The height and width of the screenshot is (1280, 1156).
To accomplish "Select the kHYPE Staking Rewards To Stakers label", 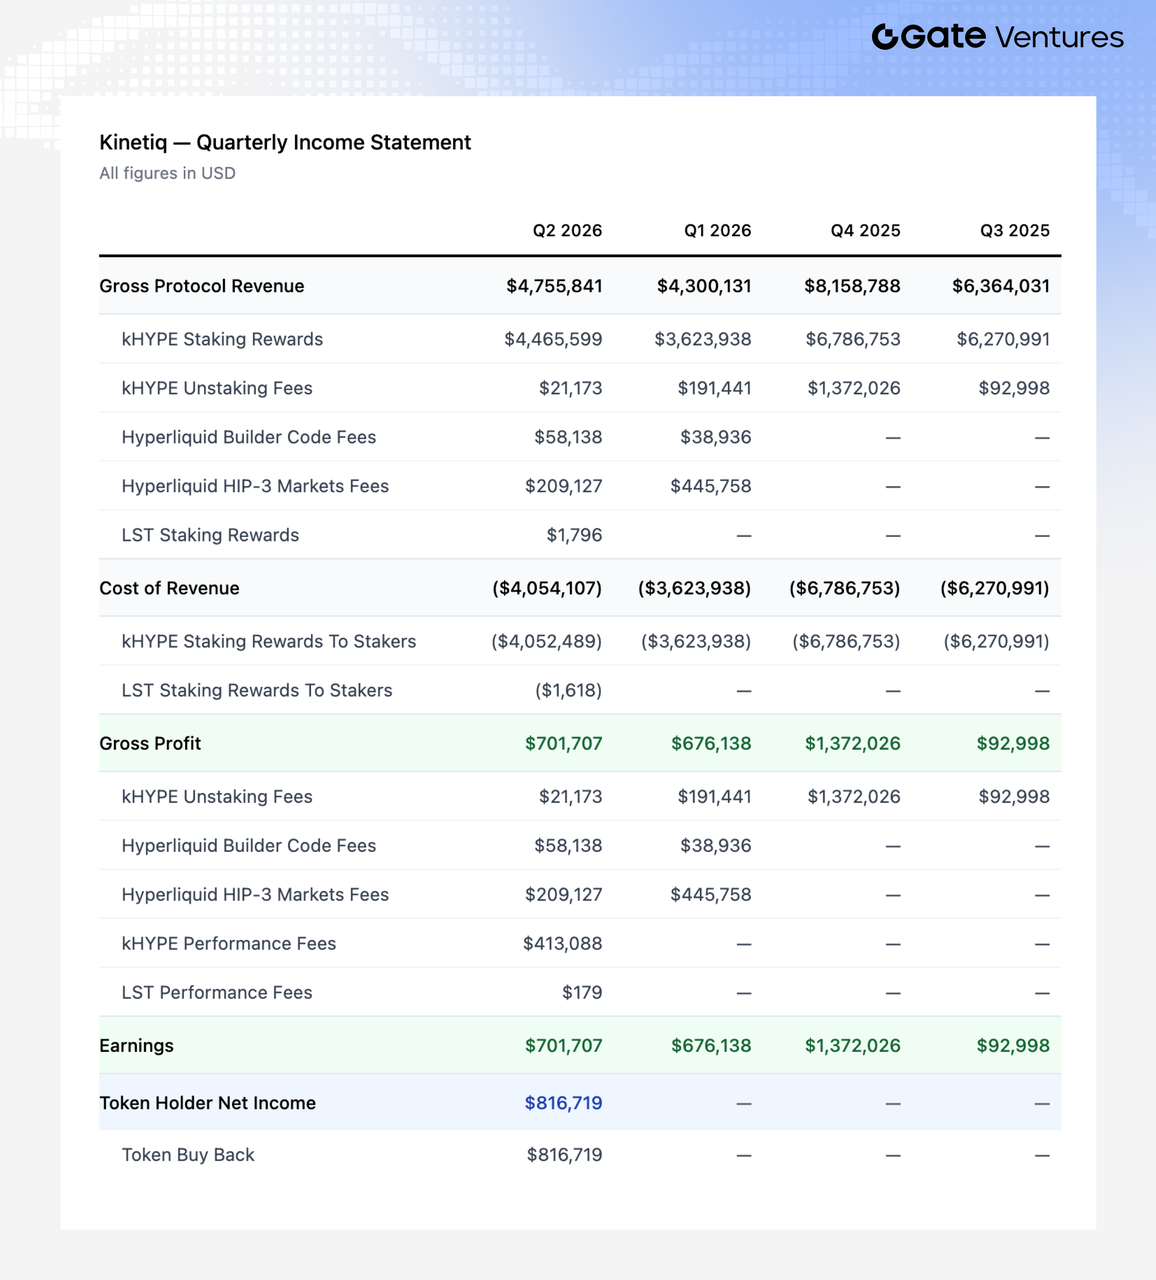I will tap(269, 642).
